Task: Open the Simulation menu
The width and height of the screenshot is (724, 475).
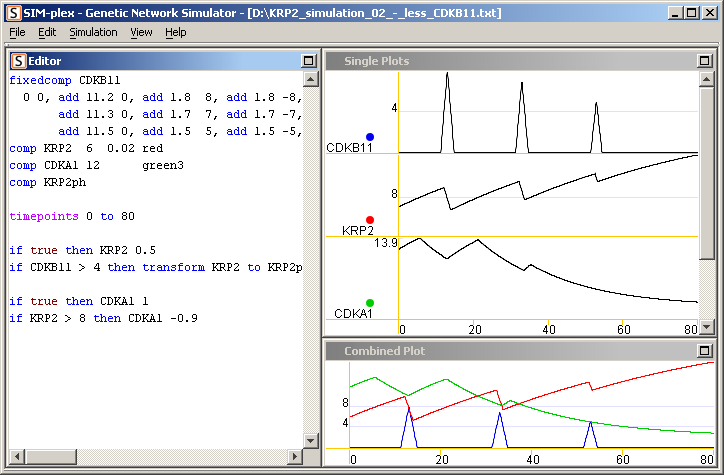Action: pyautogui.click(x=93, y=32)
